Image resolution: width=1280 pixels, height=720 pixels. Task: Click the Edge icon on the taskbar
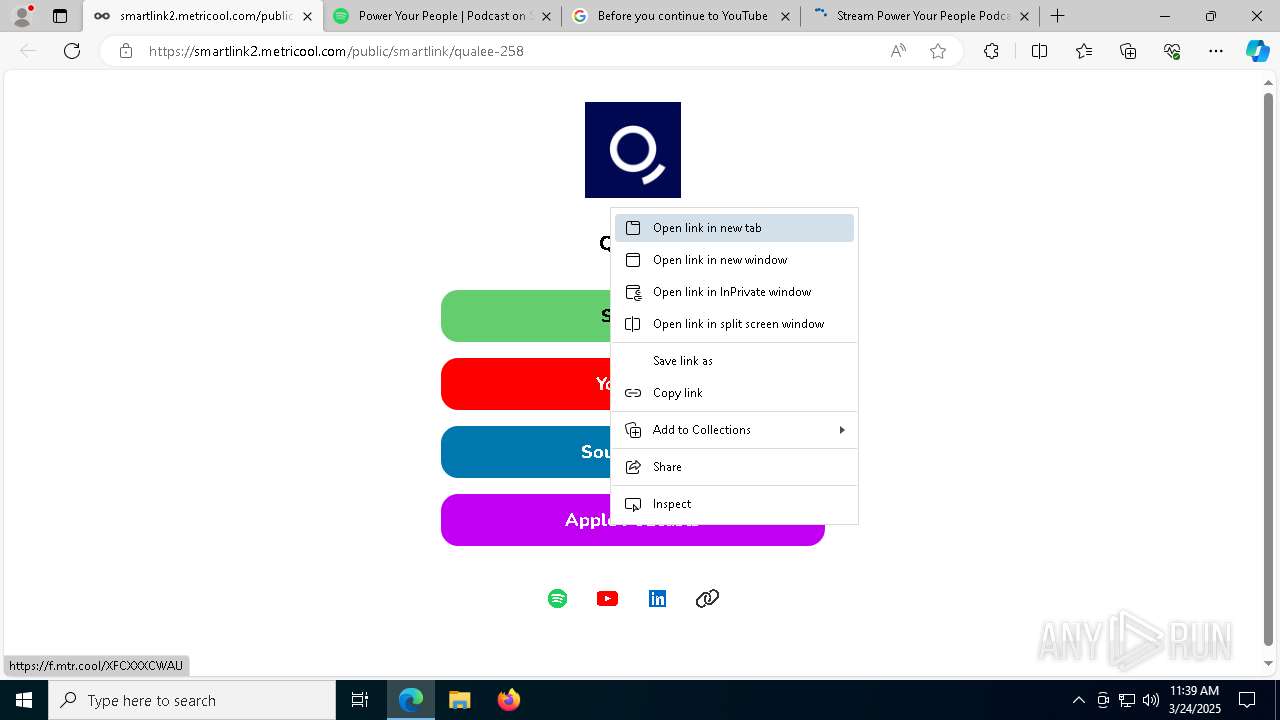click(x=411, y=700)
